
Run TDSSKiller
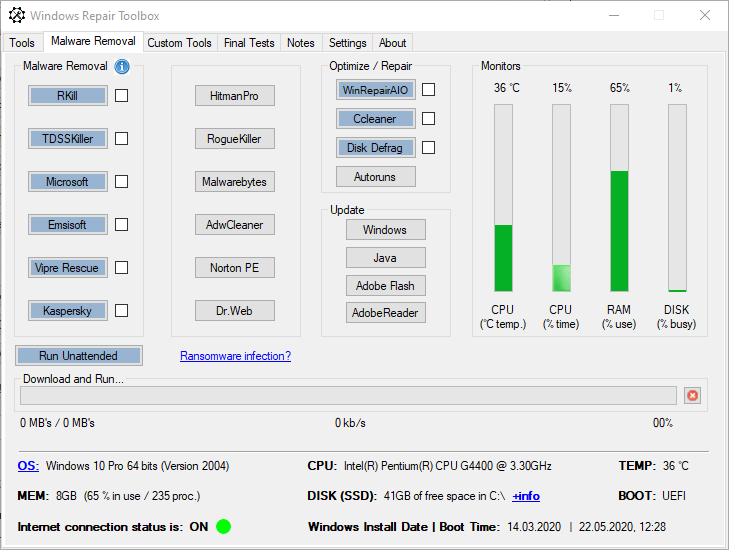pos(68,139)
